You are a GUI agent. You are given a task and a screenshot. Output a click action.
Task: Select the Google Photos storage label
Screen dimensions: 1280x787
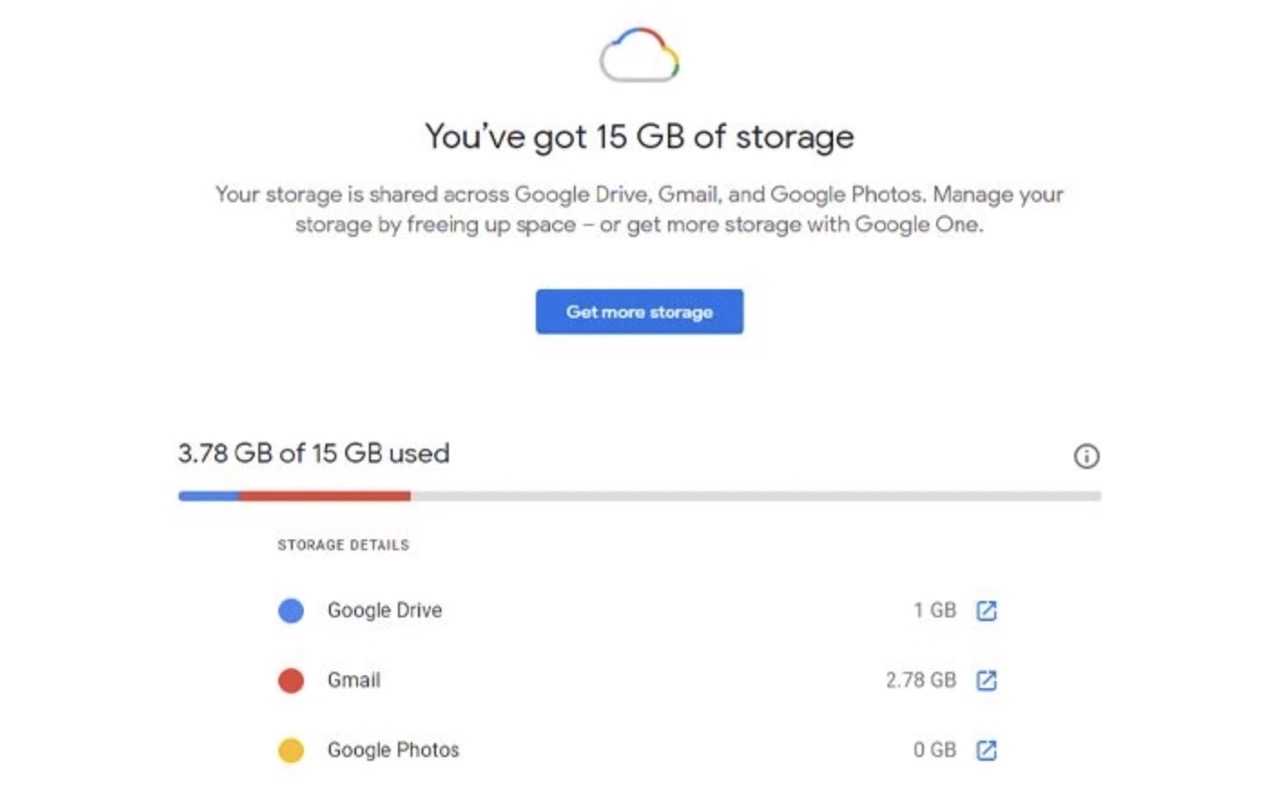coord(393,750)
